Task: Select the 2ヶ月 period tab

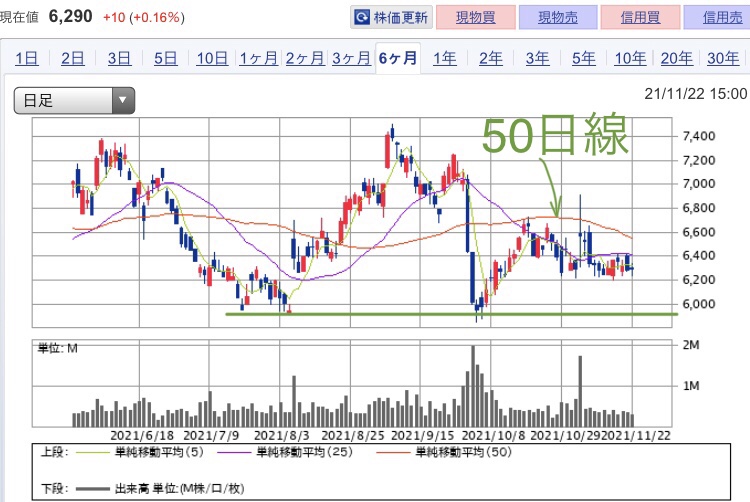Action: (x=305, y=59)
